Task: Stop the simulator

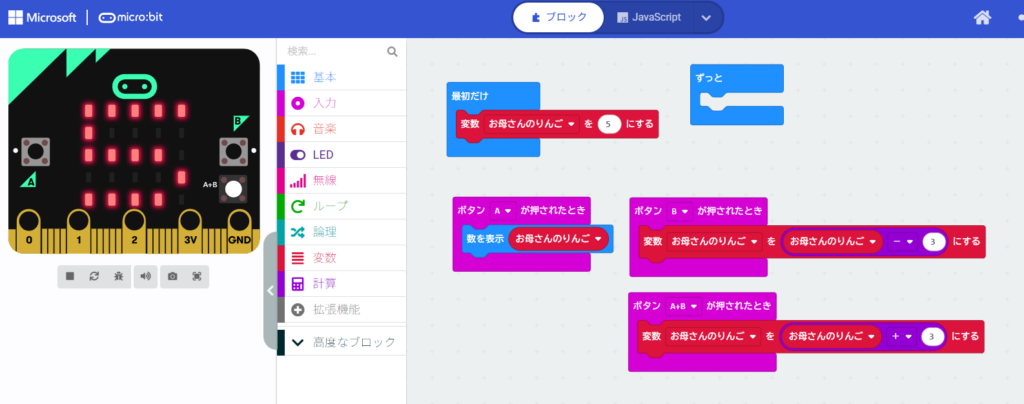Action: [70, 276]
